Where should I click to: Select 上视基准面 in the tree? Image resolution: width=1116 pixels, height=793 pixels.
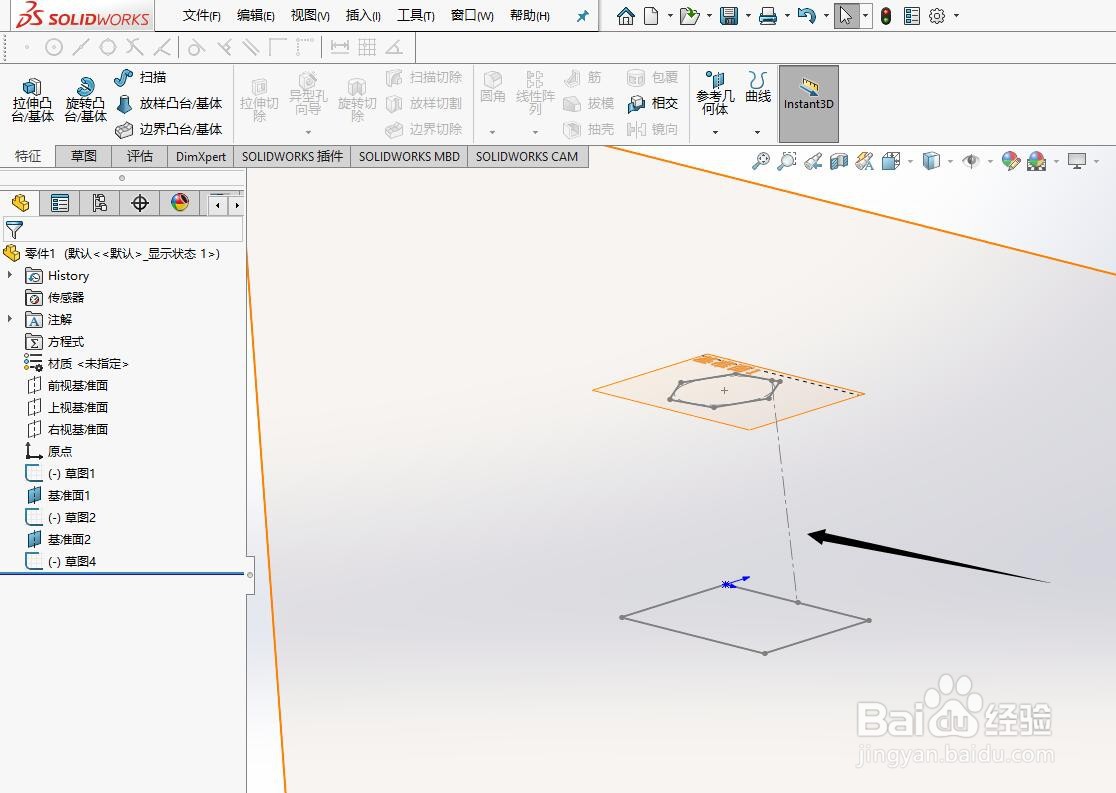pos(68,407)
